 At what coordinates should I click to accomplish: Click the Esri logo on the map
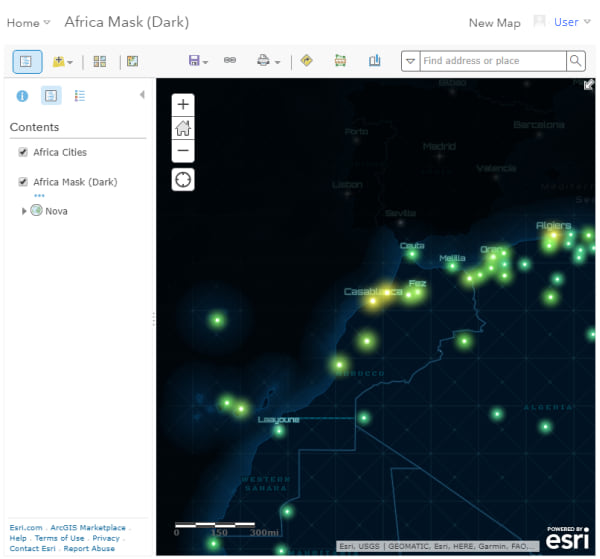[x=567, y=538]
